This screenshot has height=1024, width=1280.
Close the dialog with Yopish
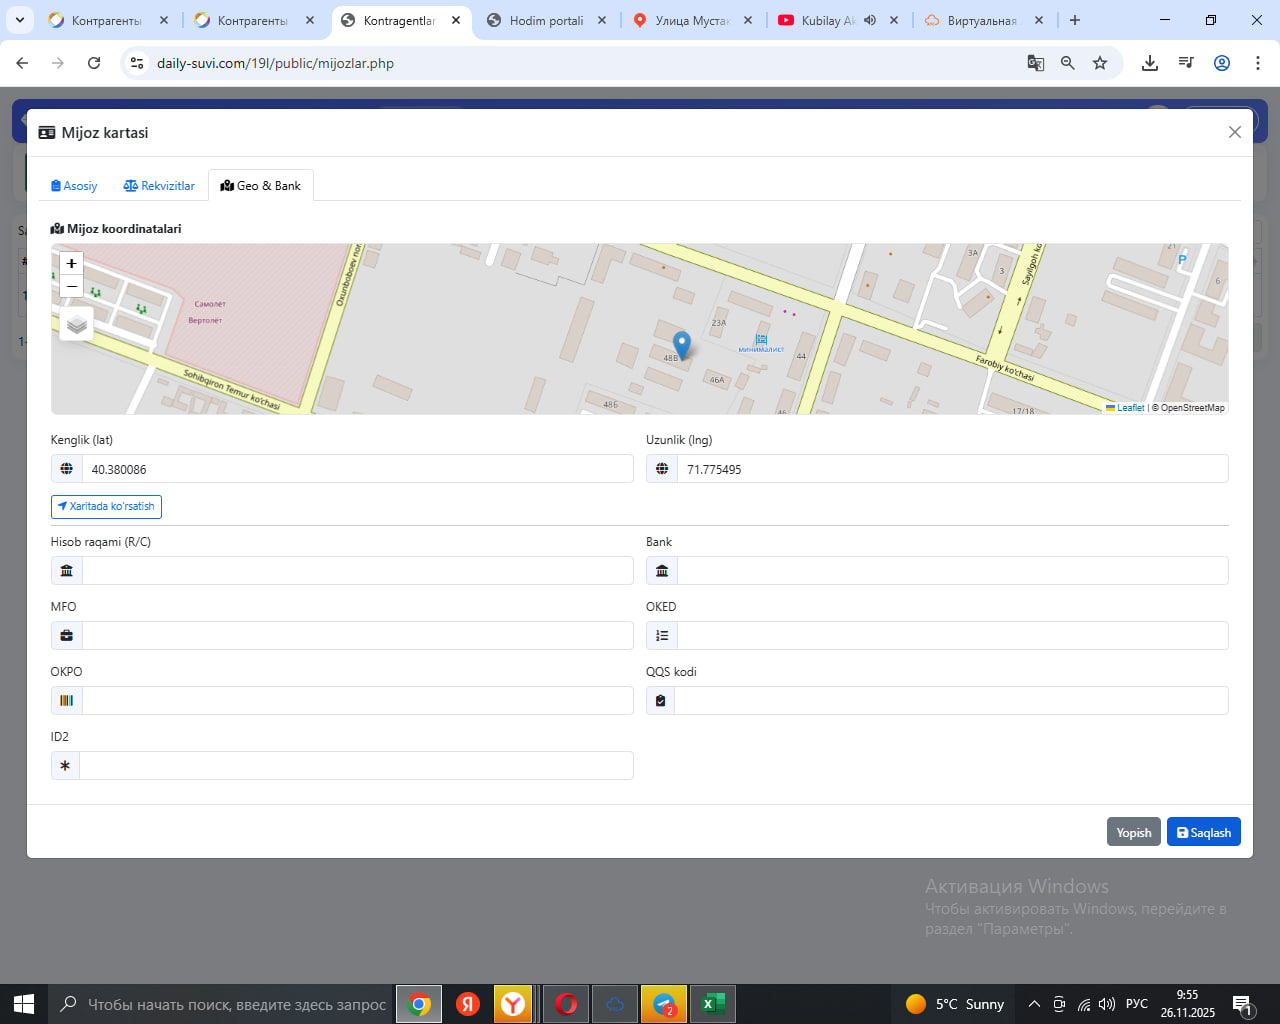coord(1133,832)
